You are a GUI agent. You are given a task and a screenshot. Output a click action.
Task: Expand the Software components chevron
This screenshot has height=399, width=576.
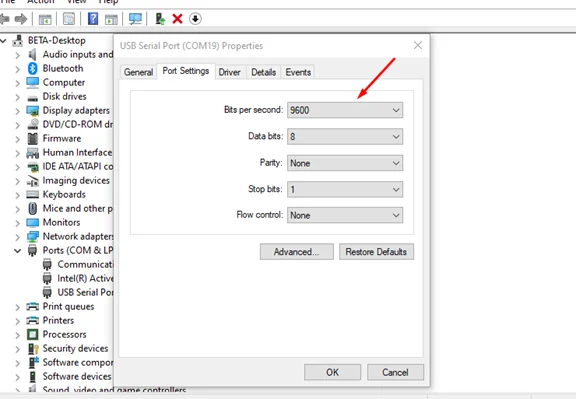18,363
